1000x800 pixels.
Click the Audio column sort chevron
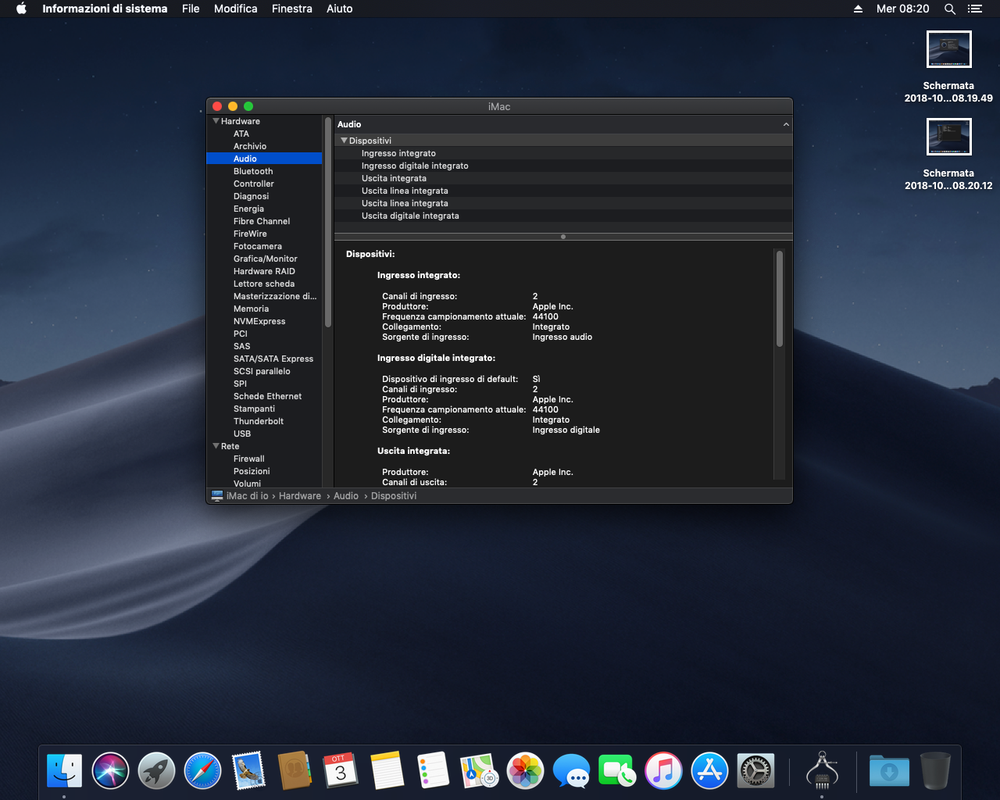coord(786,124)
